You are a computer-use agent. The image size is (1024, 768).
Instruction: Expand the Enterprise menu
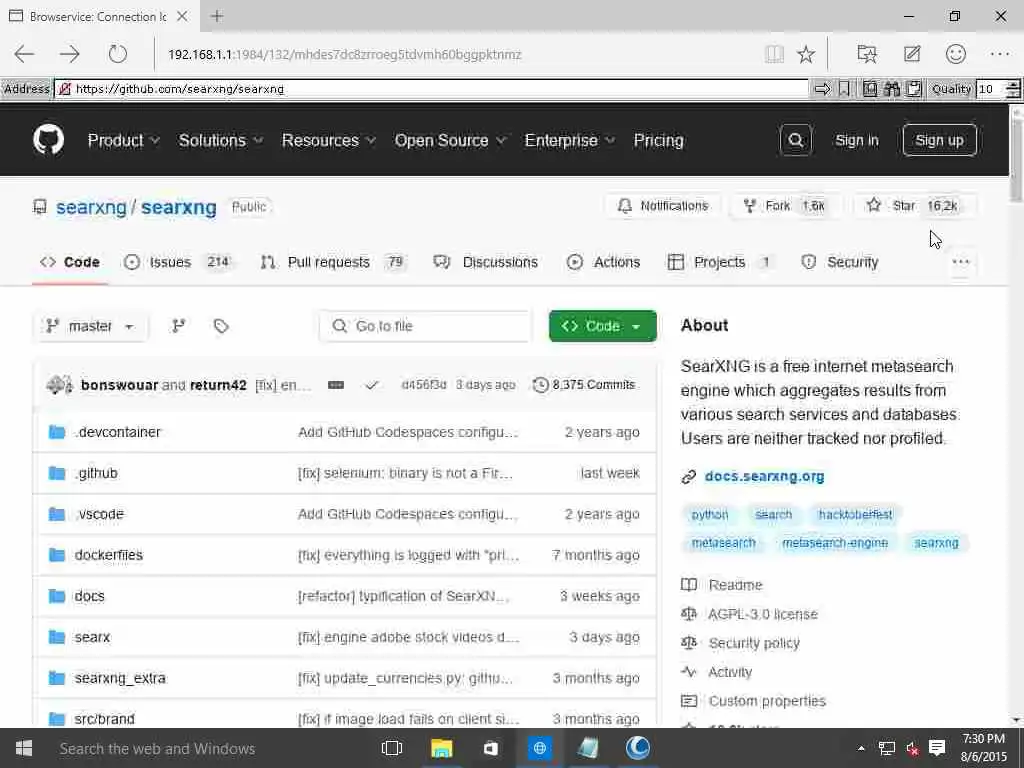(569, 140)
